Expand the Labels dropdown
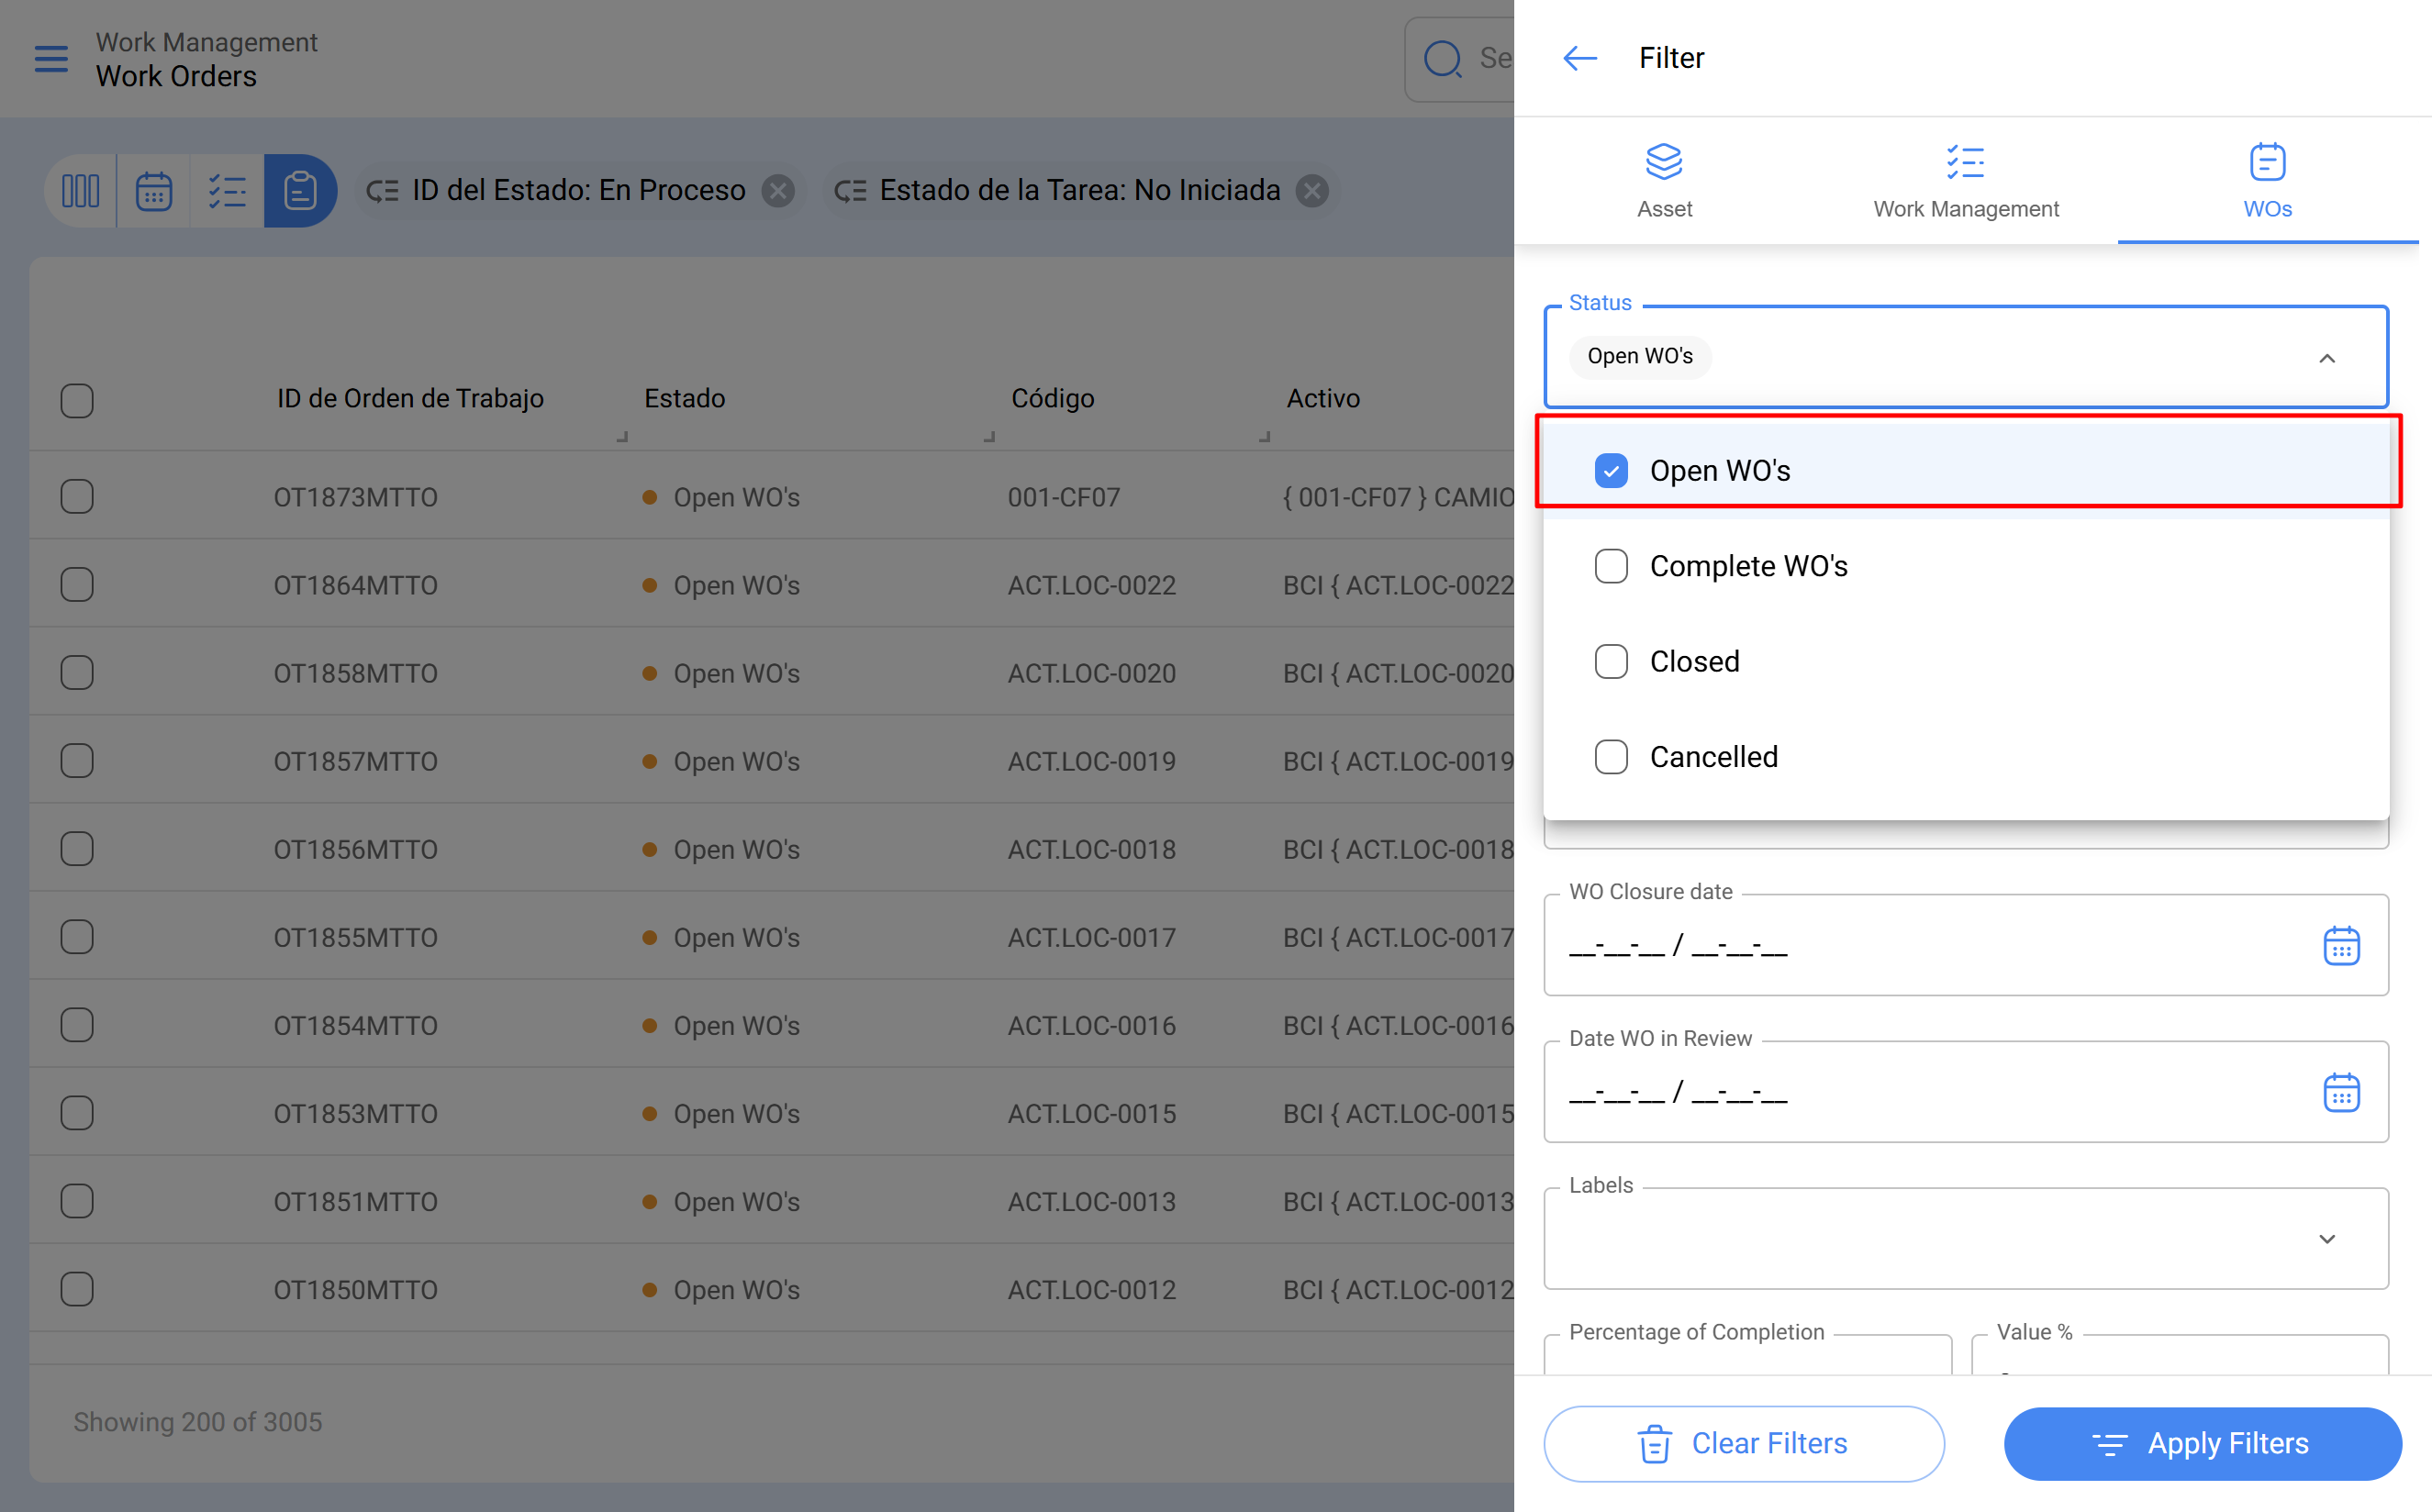Screen dimensions: 2432x1512 [x=2327, y=1239]
